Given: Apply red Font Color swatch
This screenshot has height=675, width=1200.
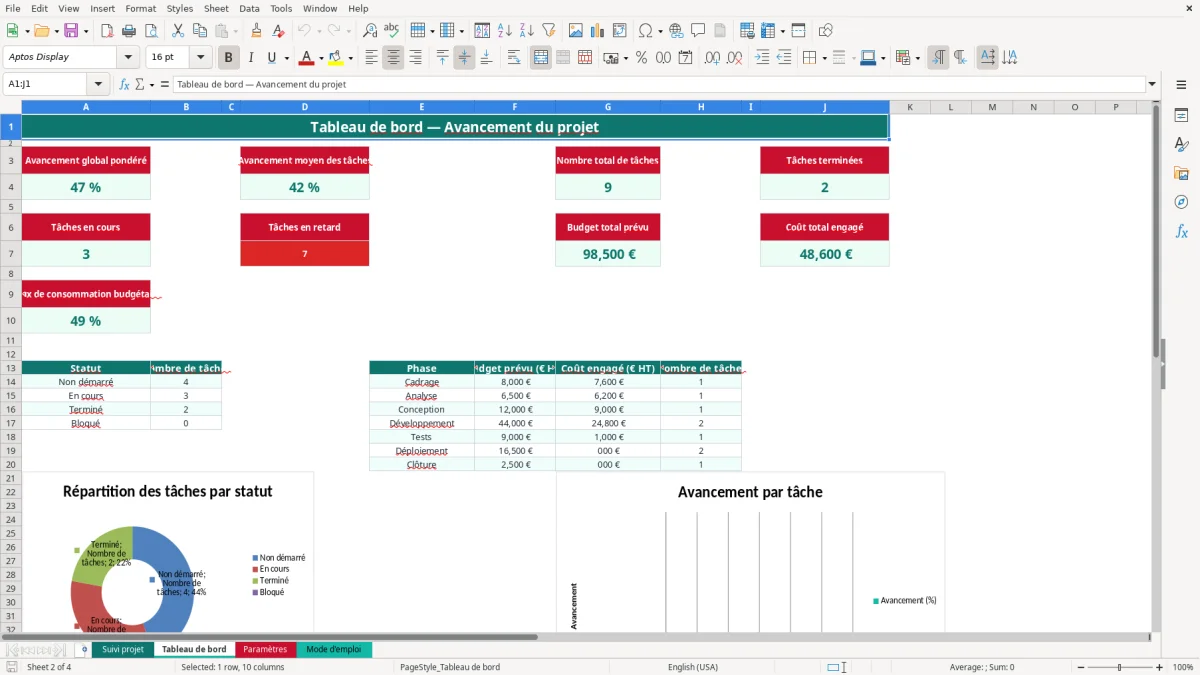Looking at the screenshot, I should coord(307,57).
